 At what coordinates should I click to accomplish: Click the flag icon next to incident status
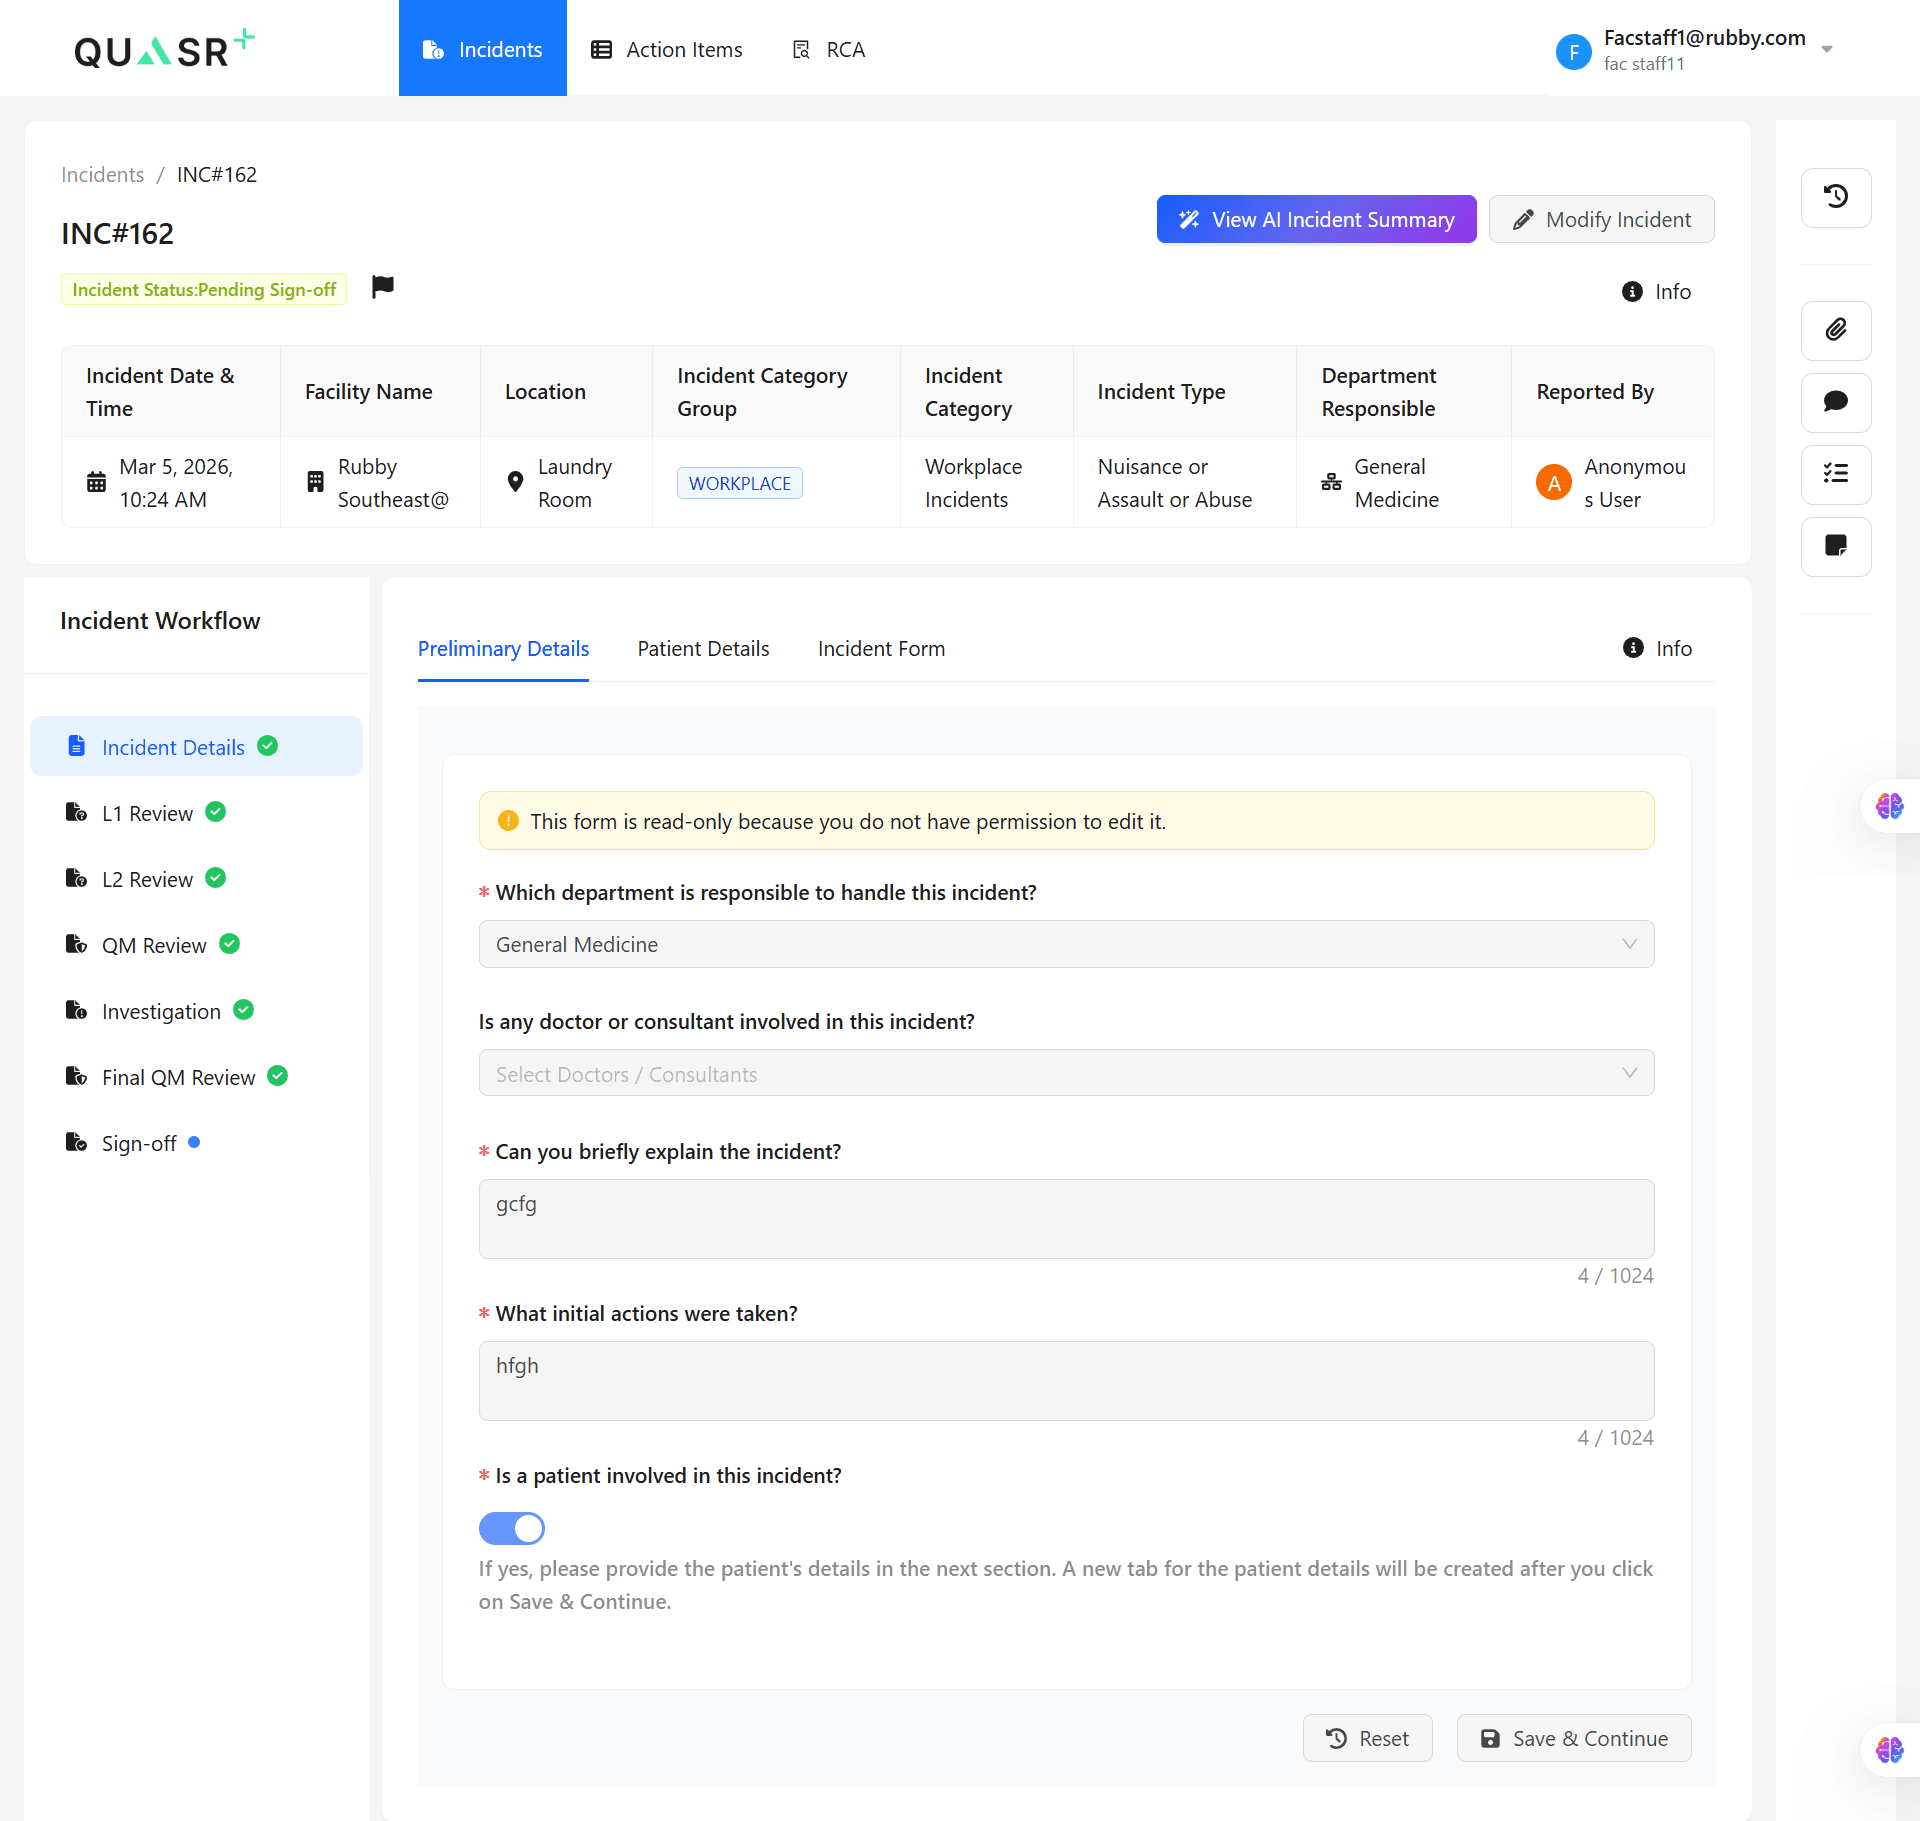click(382, 287)
